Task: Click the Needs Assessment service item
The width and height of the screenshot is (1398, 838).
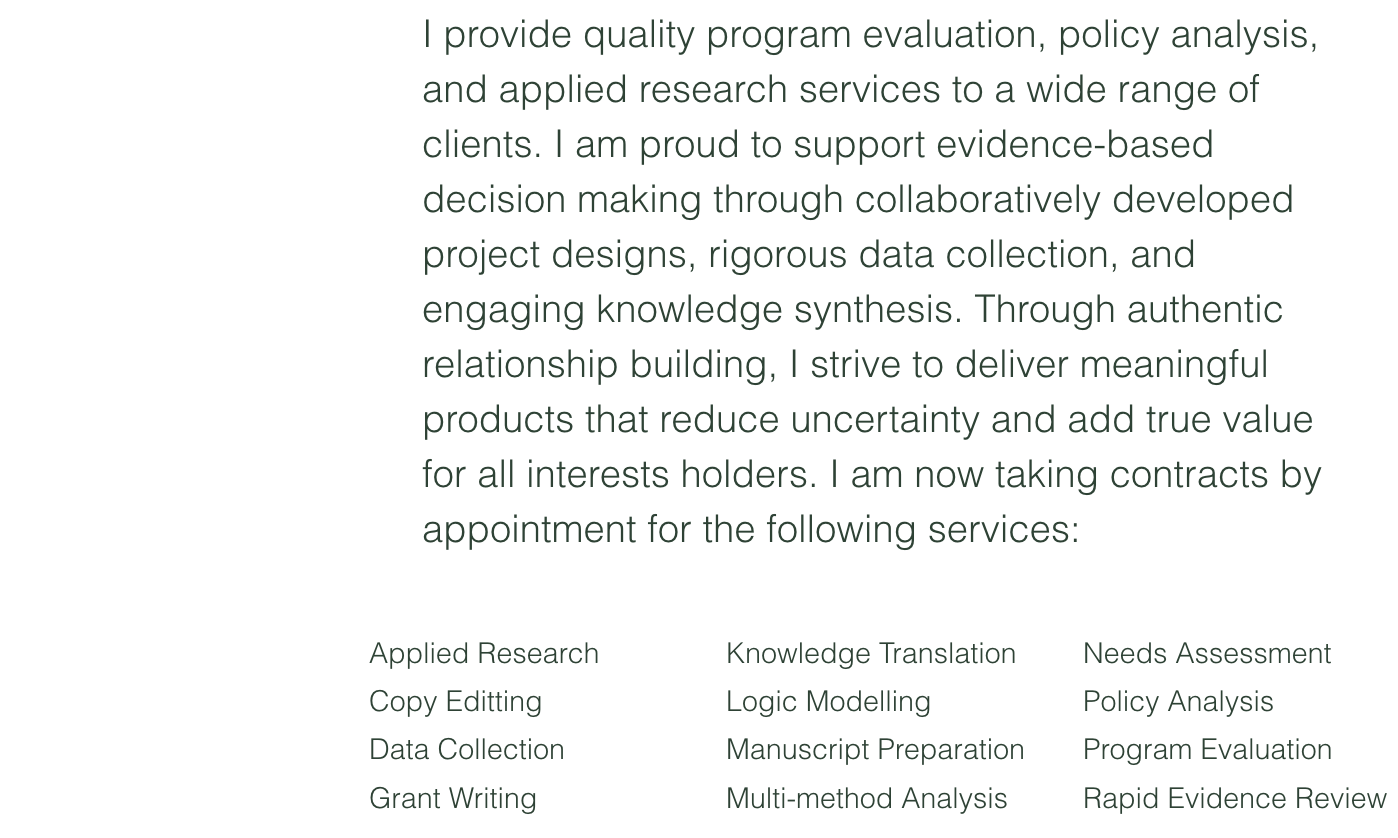Action: click(x=1207, y=653)
